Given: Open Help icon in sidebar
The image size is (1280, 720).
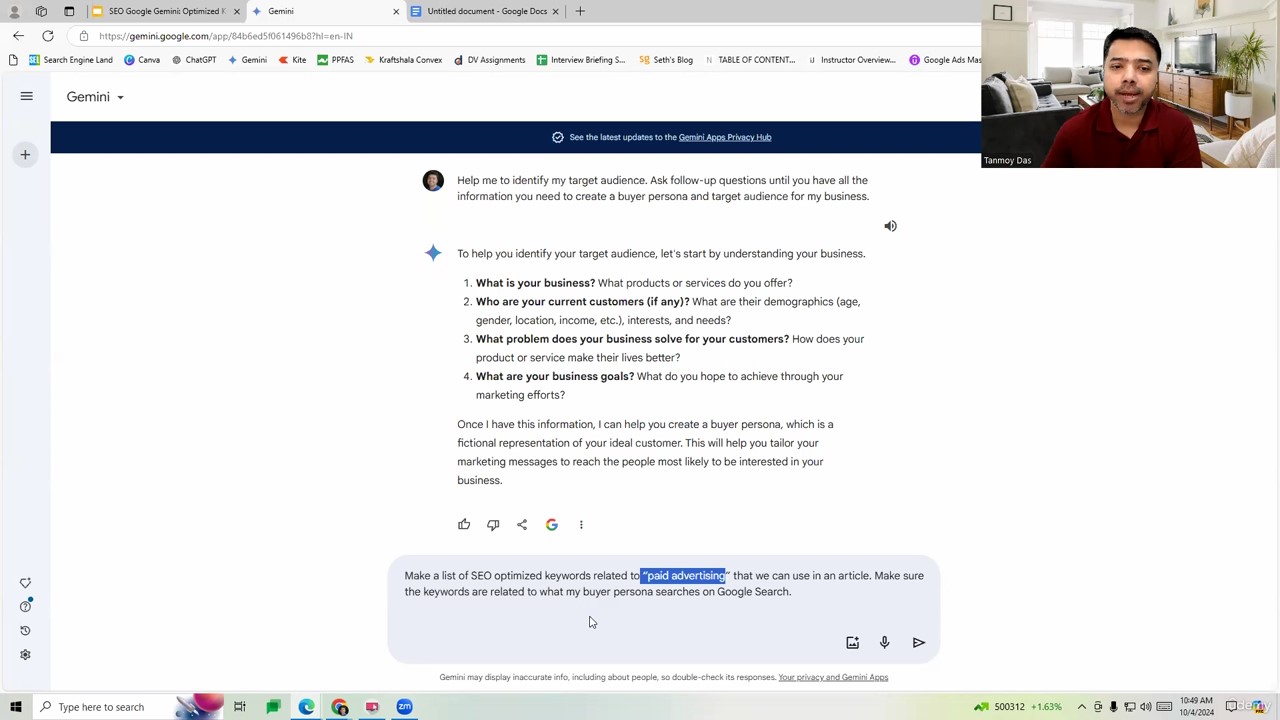Looking at the screenshot, I should (x=25, y=607).
